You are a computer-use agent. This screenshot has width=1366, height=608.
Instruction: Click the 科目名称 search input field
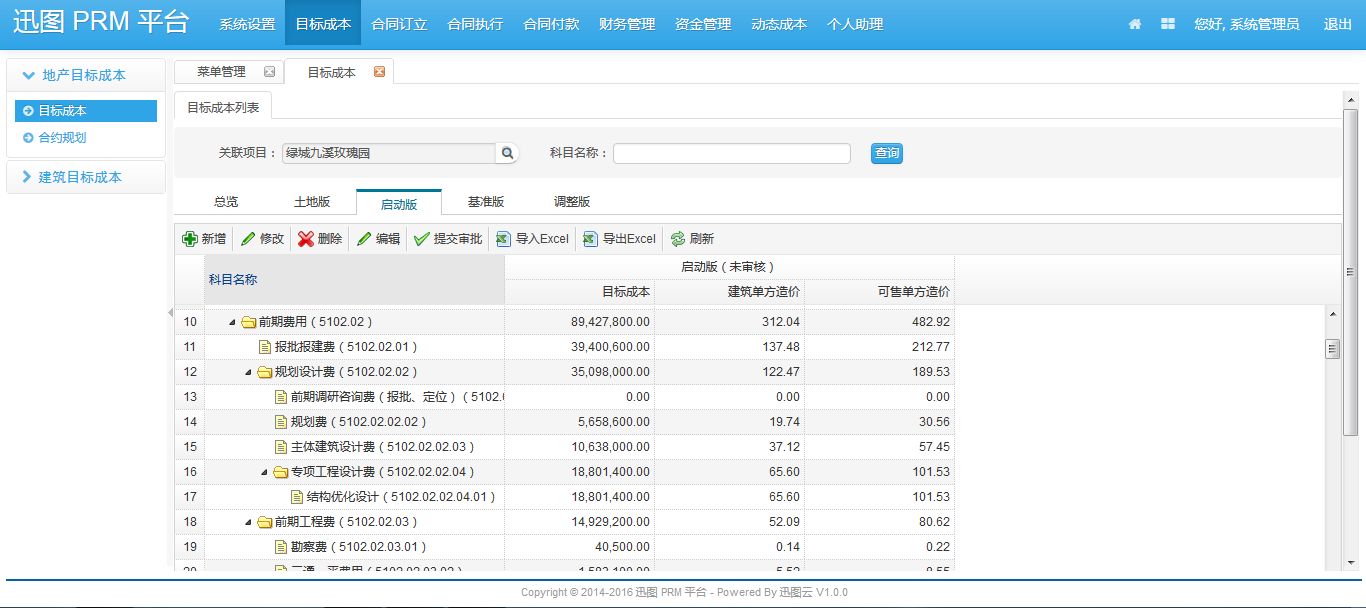coord(732,153)
